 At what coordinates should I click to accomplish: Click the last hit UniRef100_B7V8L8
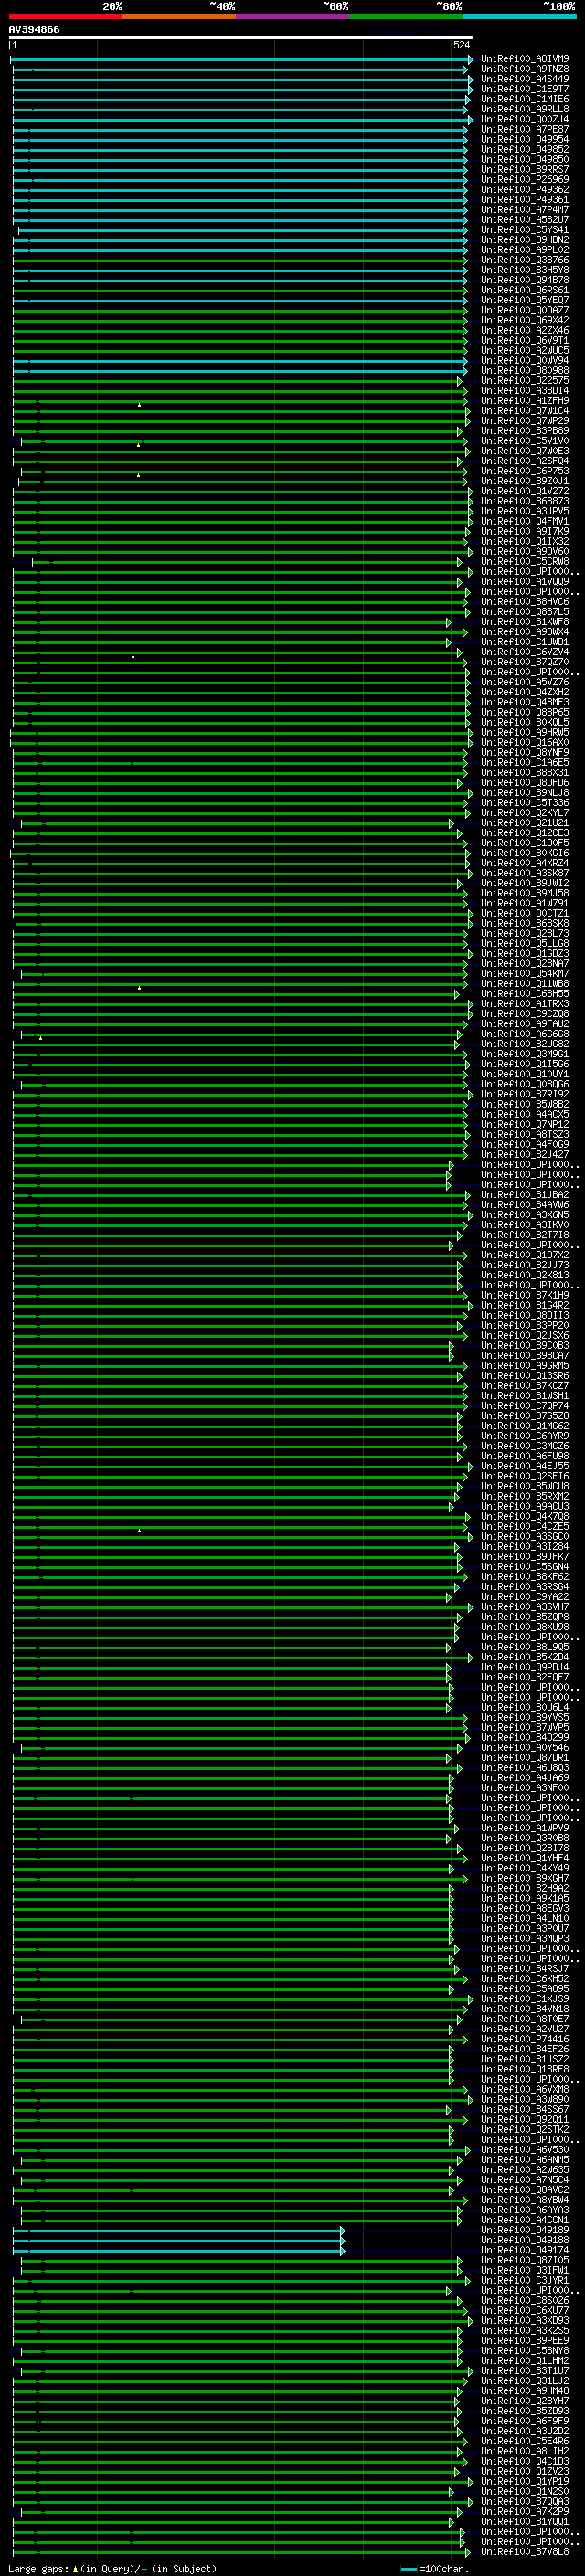tap(525, 2552)
